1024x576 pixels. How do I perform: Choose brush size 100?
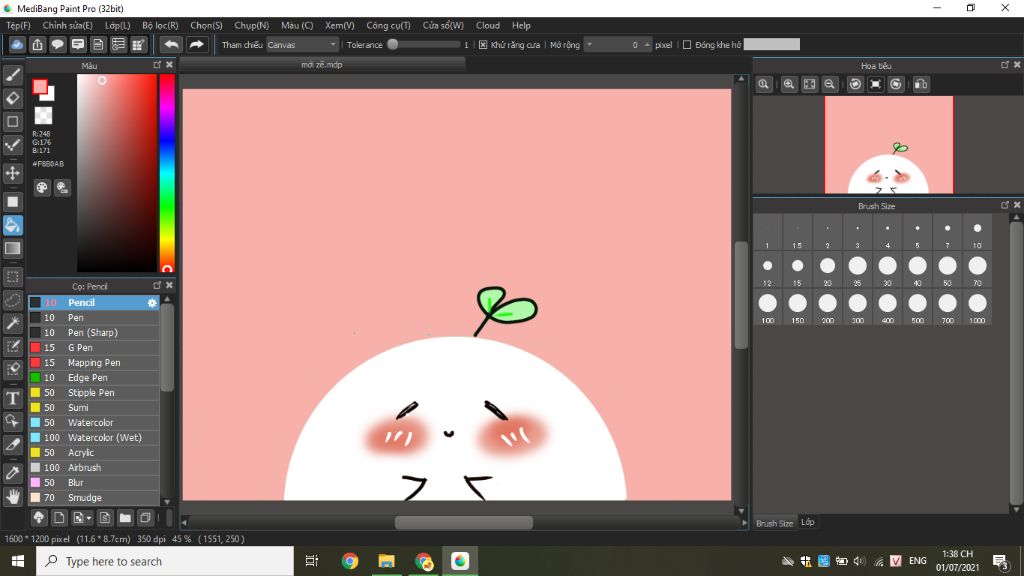(x=767, y=307)
